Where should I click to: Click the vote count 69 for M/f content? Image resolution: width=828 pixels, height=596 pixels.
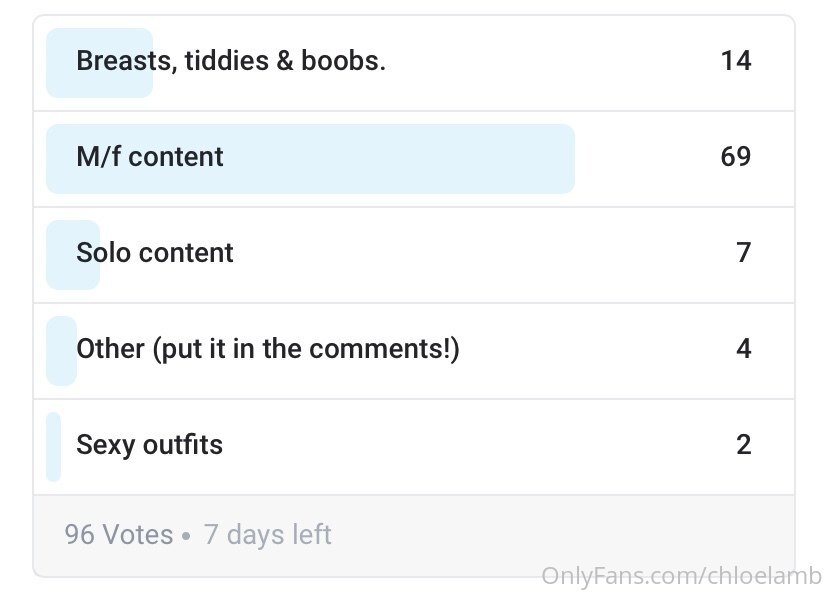(736, 157)
